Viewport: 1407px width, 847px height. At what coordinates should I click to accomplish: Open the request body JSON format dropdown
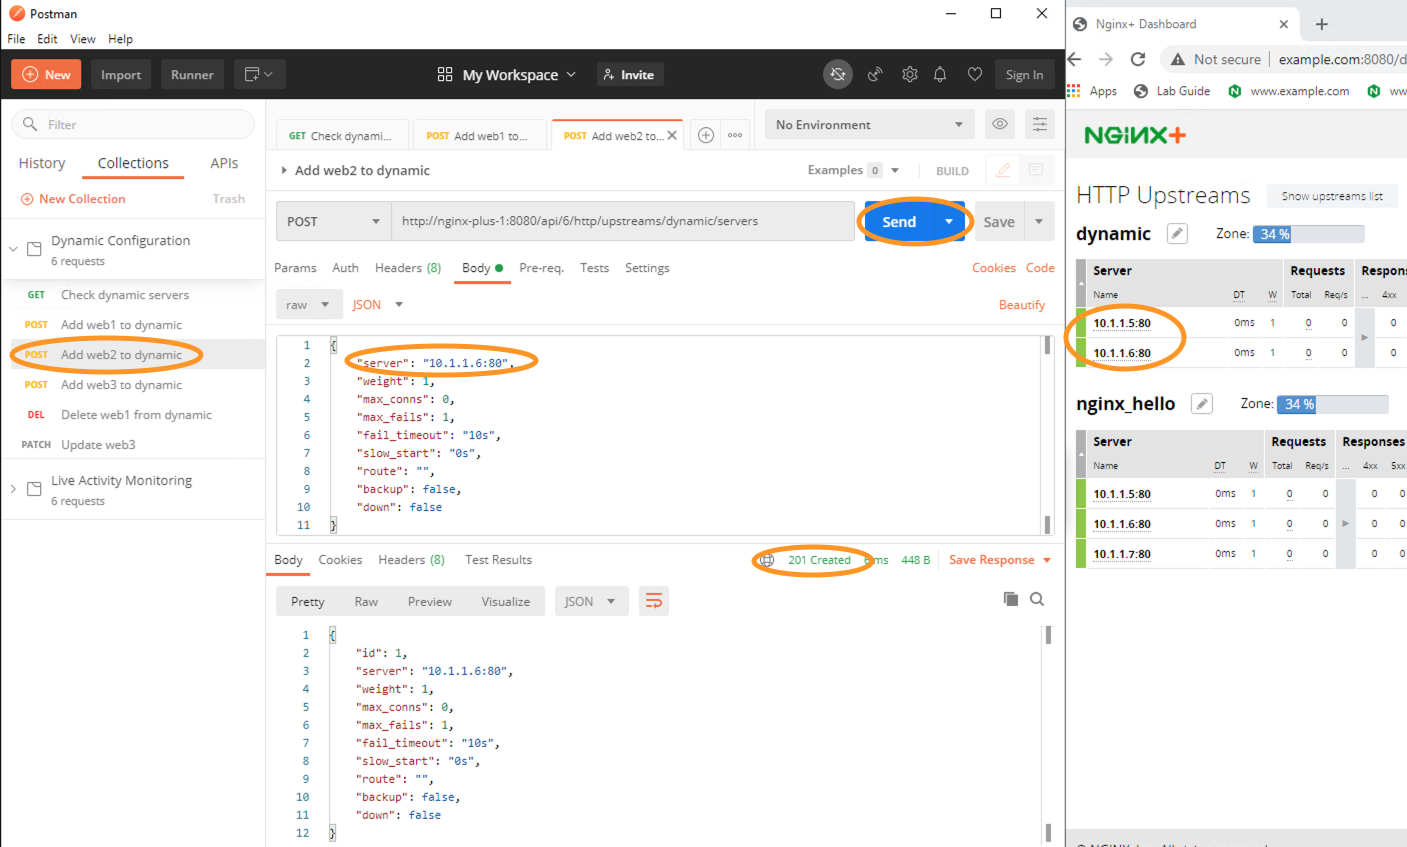pos(378,305)
